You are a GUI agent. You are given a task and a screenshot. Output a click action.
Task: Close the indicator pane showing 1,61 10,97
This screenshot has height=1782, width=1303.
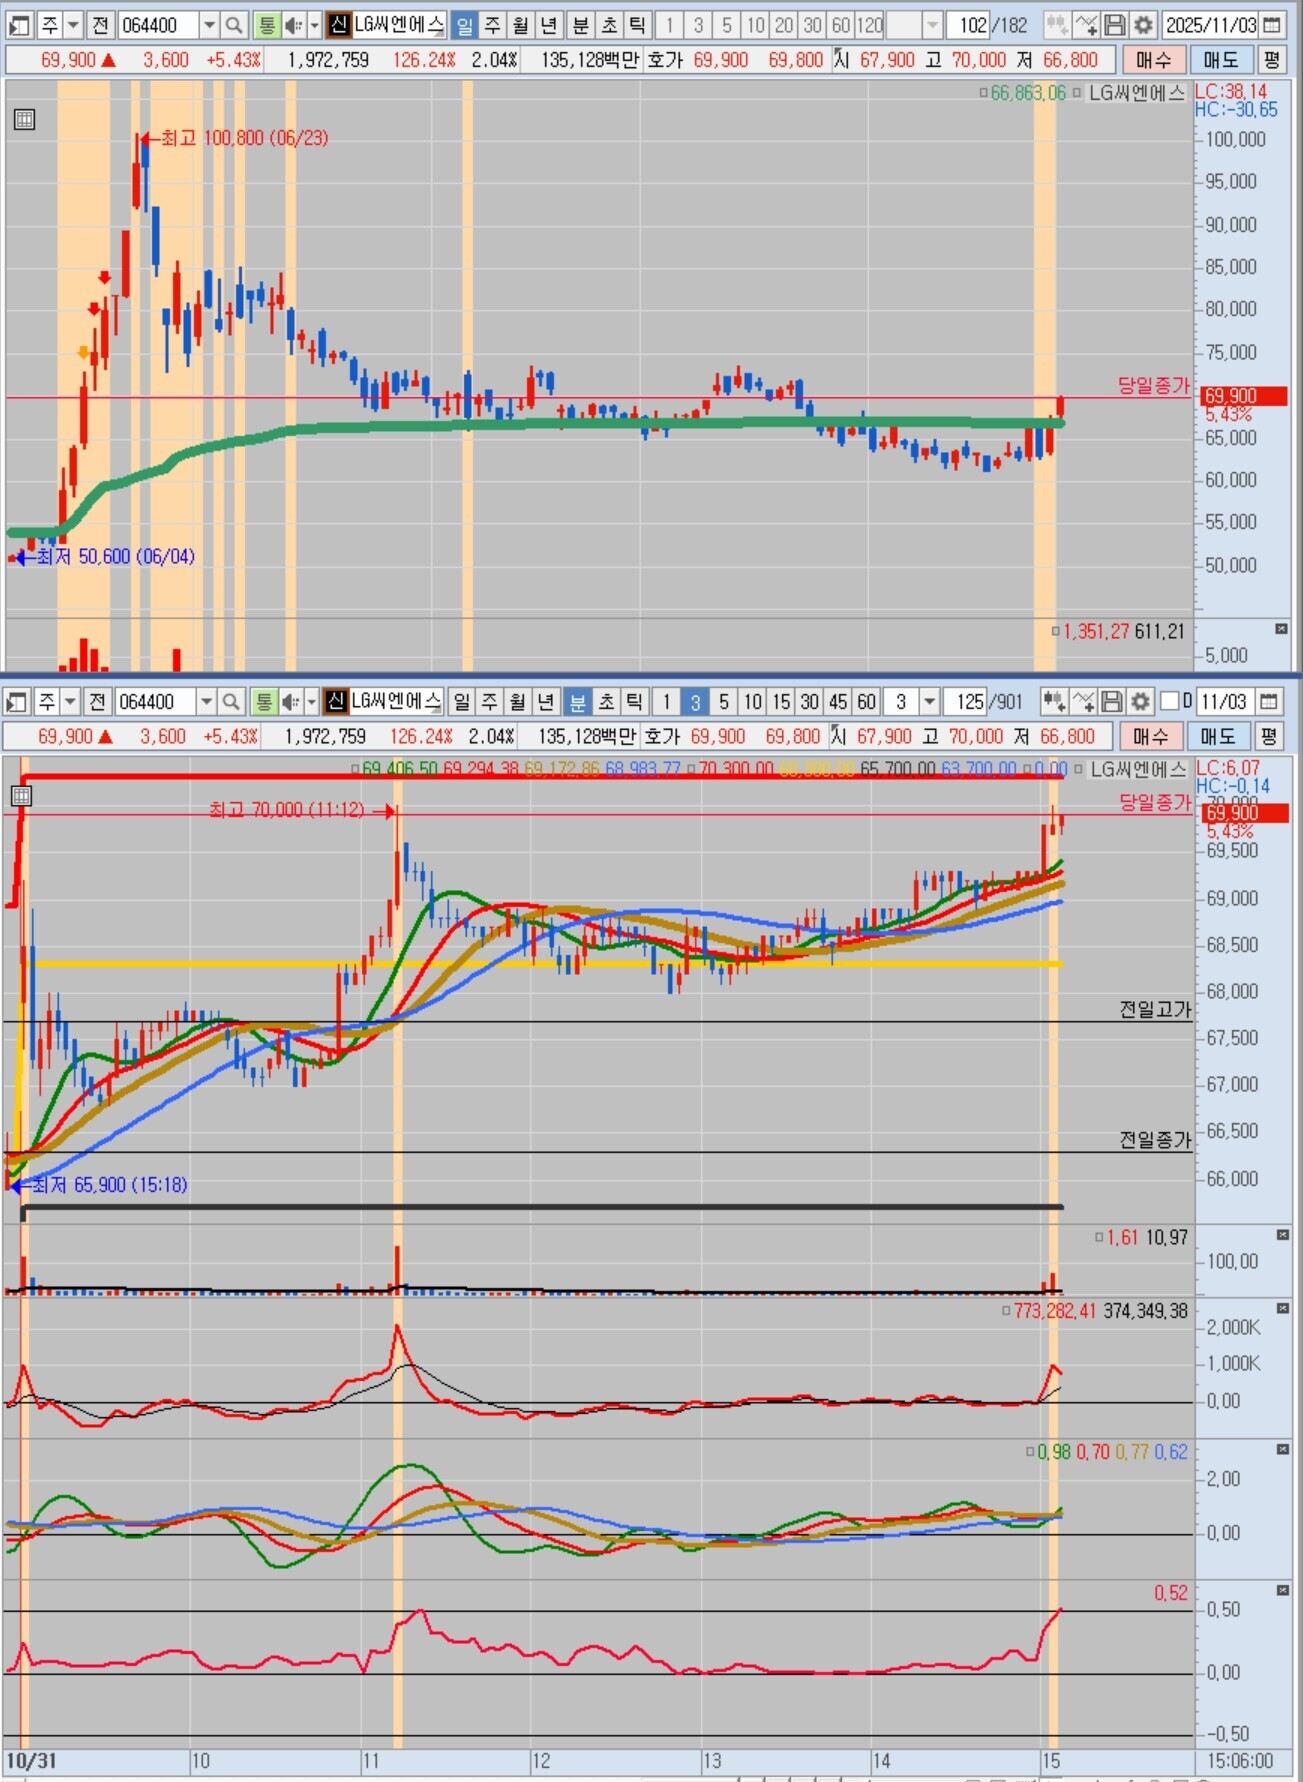pos(1283,1236)
